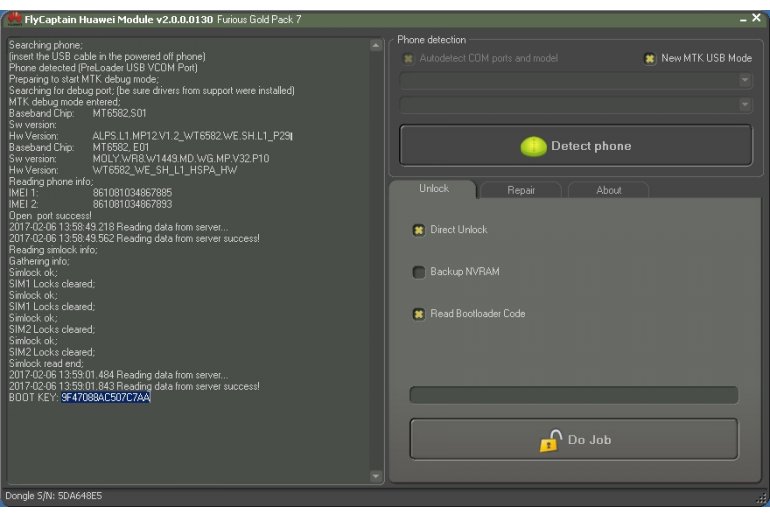The height and width of the screenshot is (518, 770).
Task: Toggle the New MTK USB Mode checkbox
Action: pos(650,58)
